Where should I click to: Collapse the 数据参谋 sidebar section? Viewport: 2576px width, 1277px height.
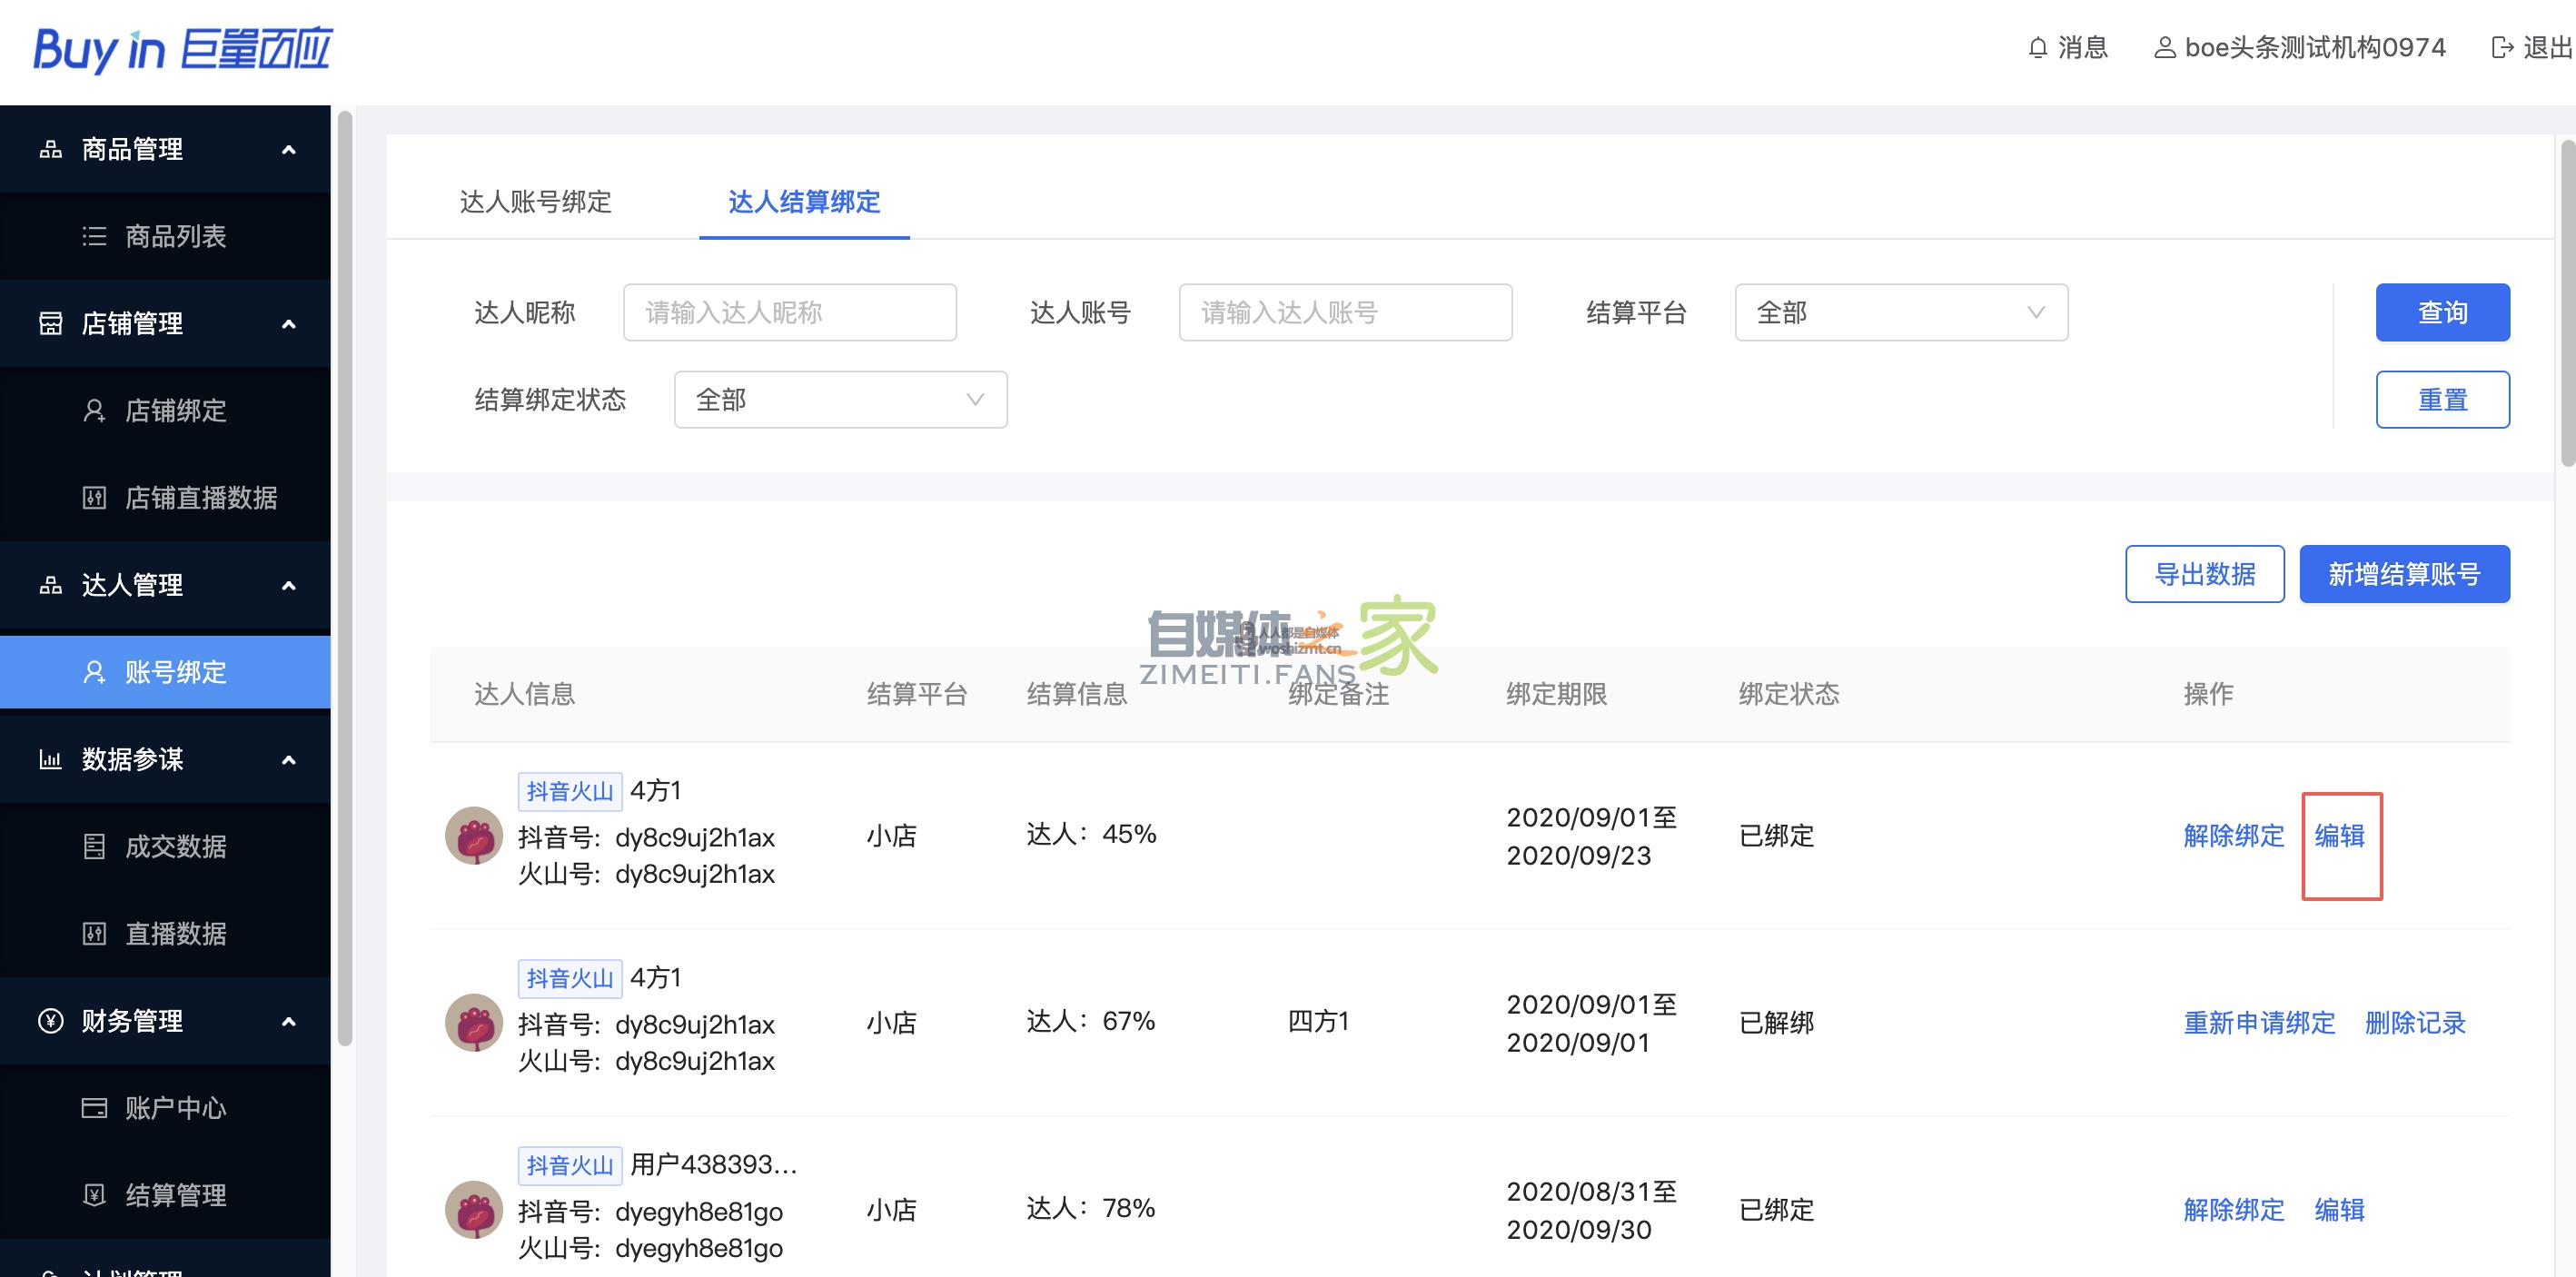point(289,760)
